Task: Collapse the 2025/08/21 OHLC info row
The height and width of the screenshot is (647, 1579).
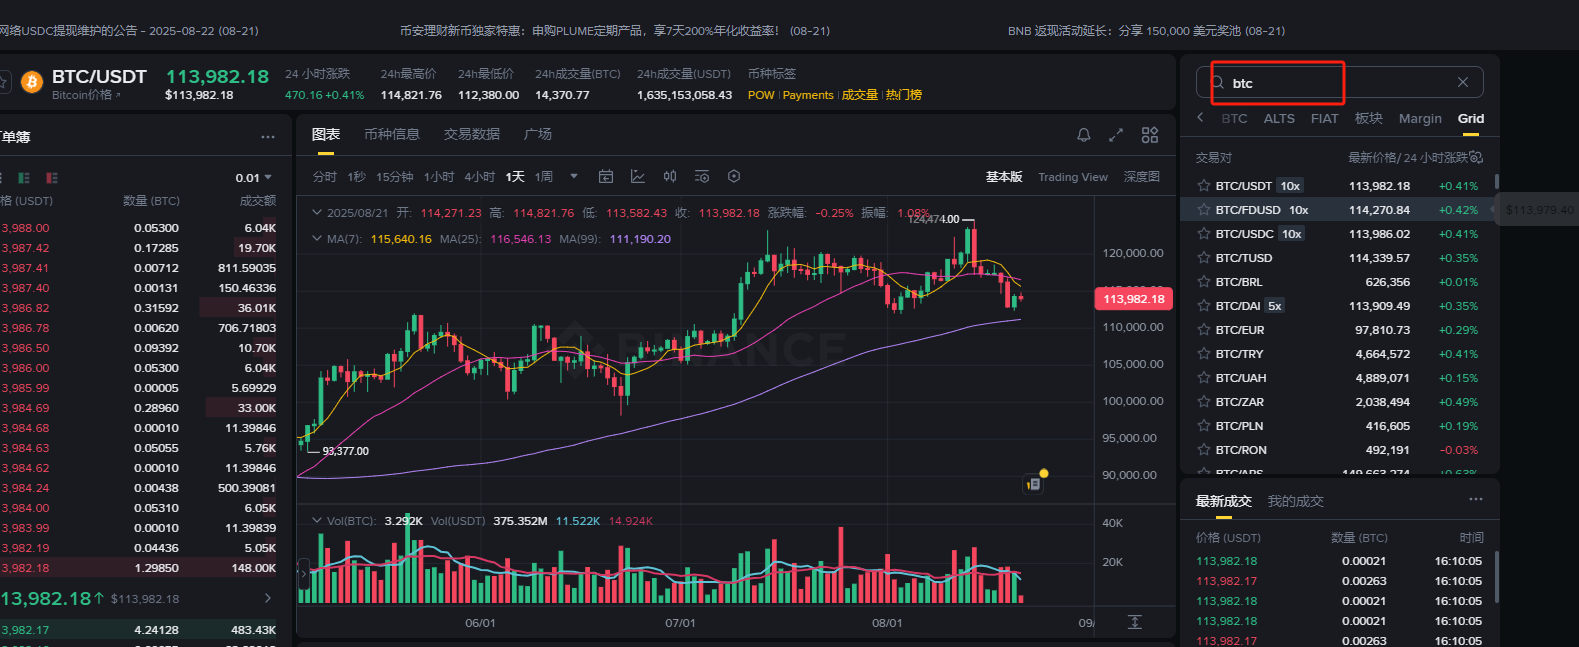Action: pyautogui.click(x=317, y=213)
